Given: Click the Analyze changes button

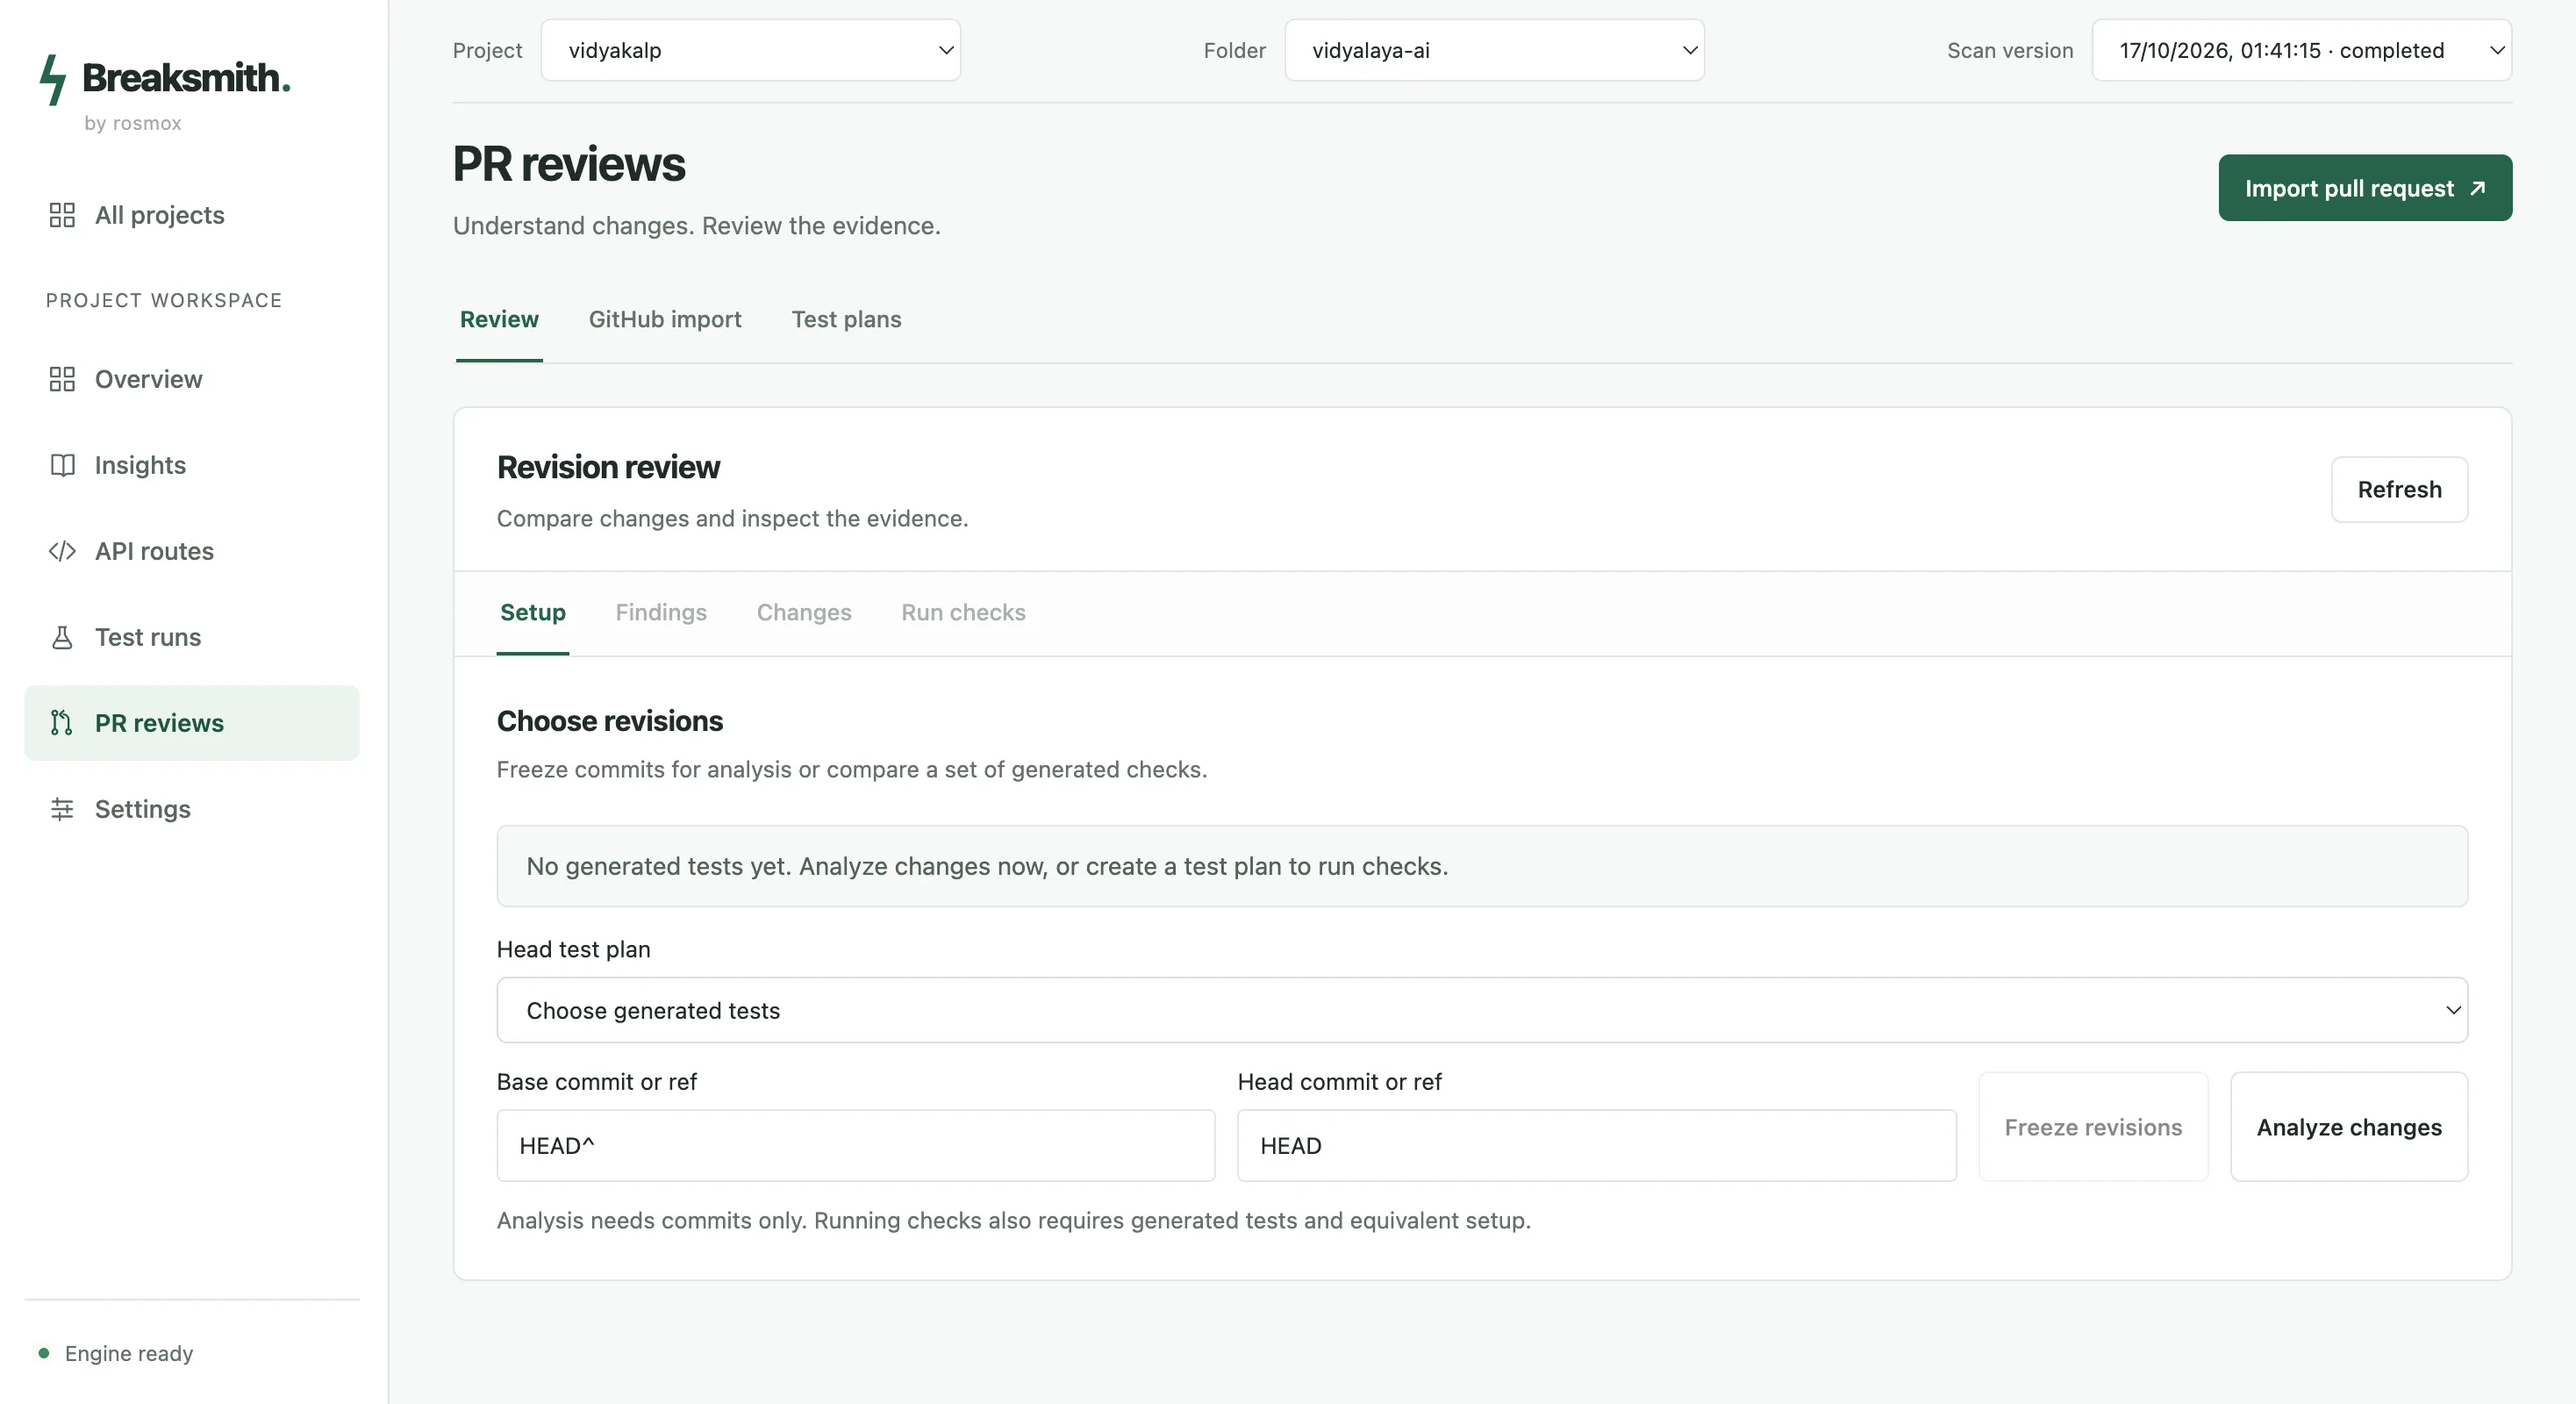Looking at the screenshot, I should coord(2349,1127).
